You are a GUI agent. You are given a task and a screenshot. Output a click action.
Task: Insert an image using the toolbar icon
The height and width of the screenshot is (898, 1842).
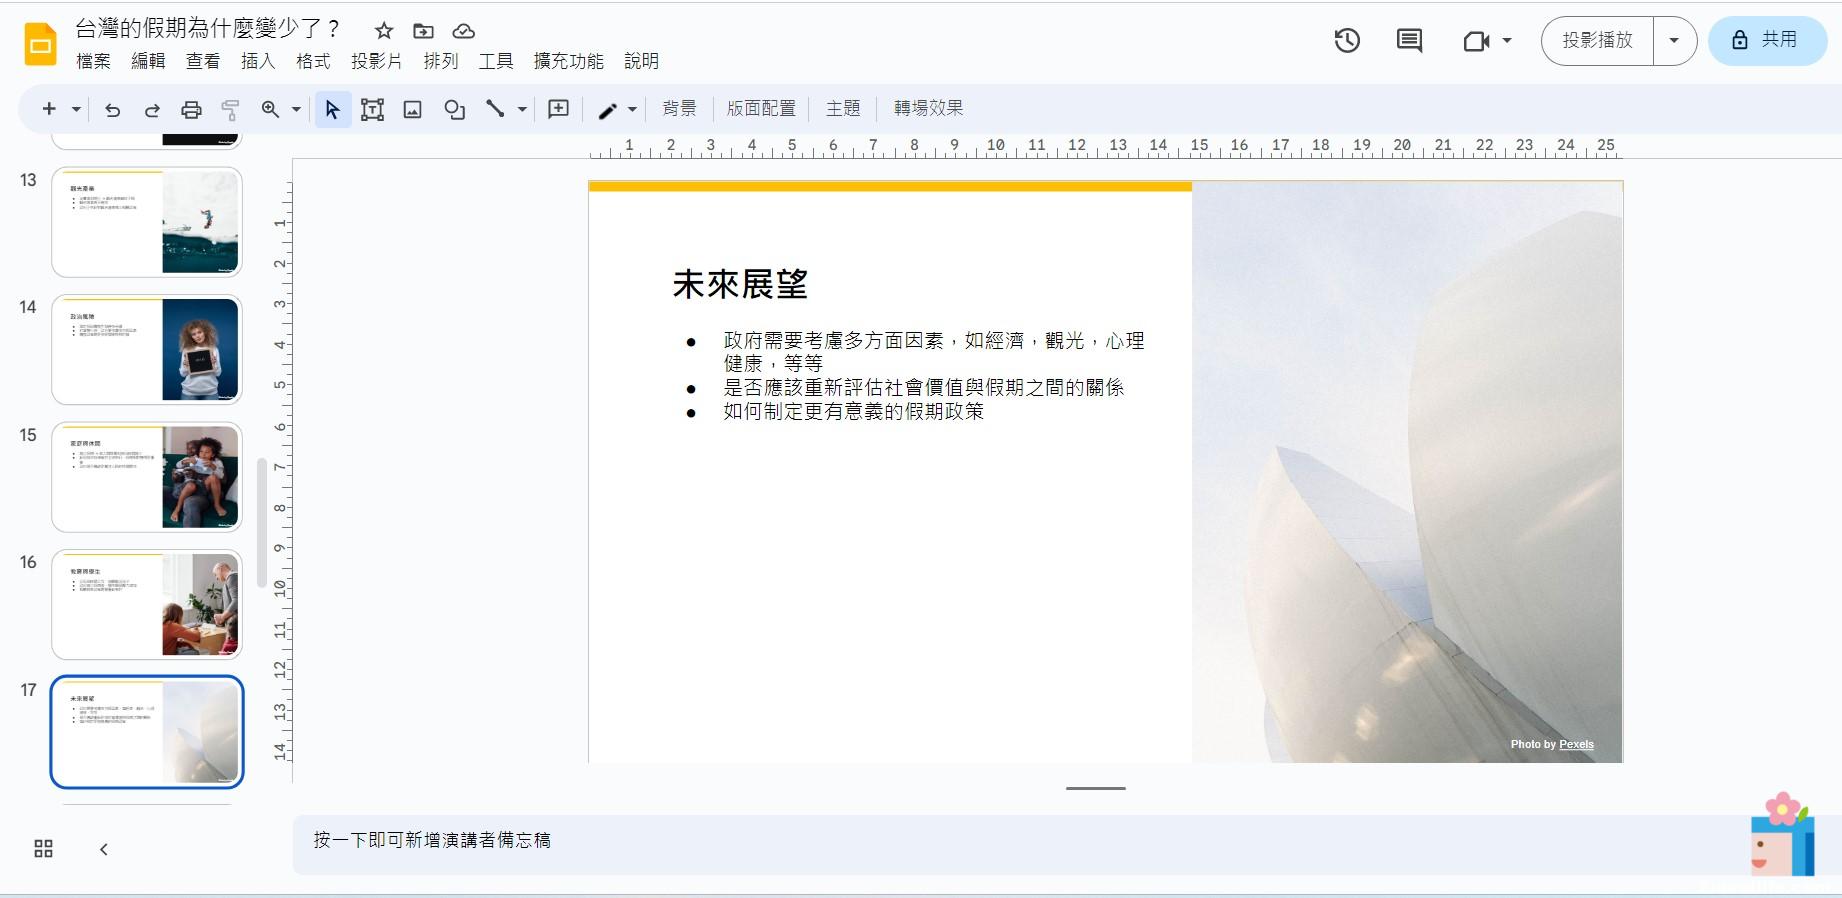pyautogui.click(x=412, y=109)
